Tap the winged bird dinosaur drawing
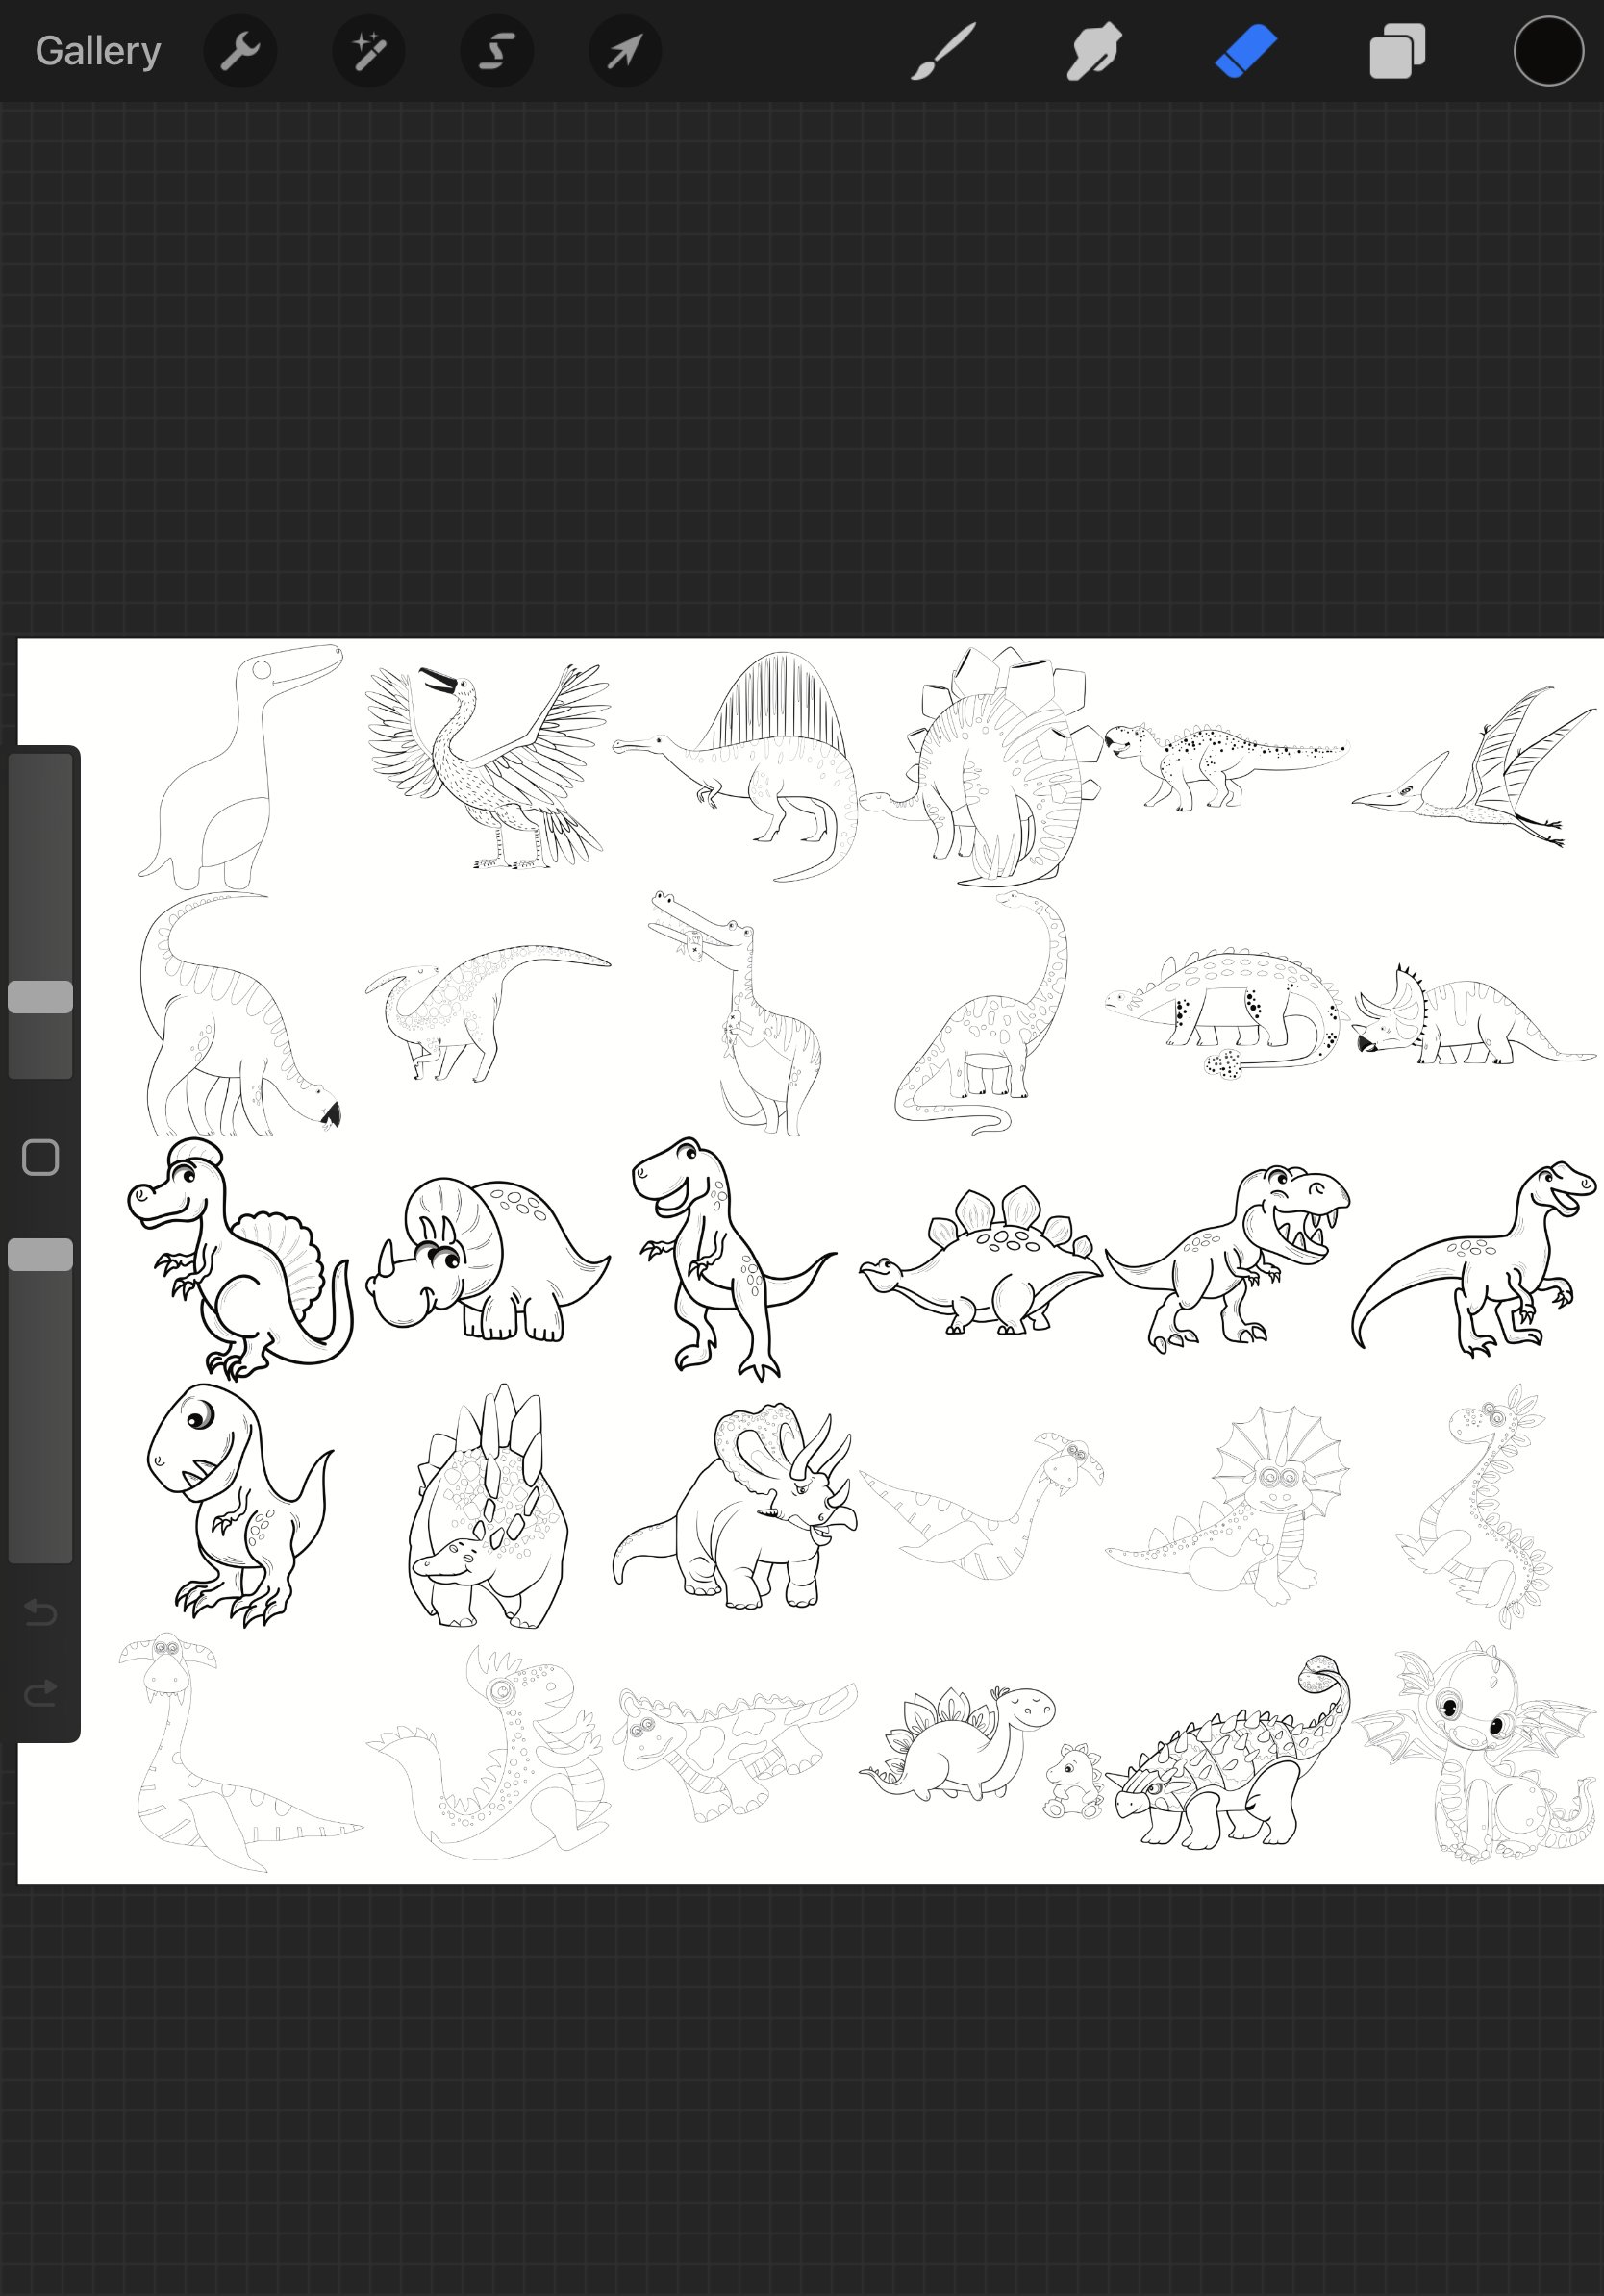 pyautogui.click(x=488, y=767)
